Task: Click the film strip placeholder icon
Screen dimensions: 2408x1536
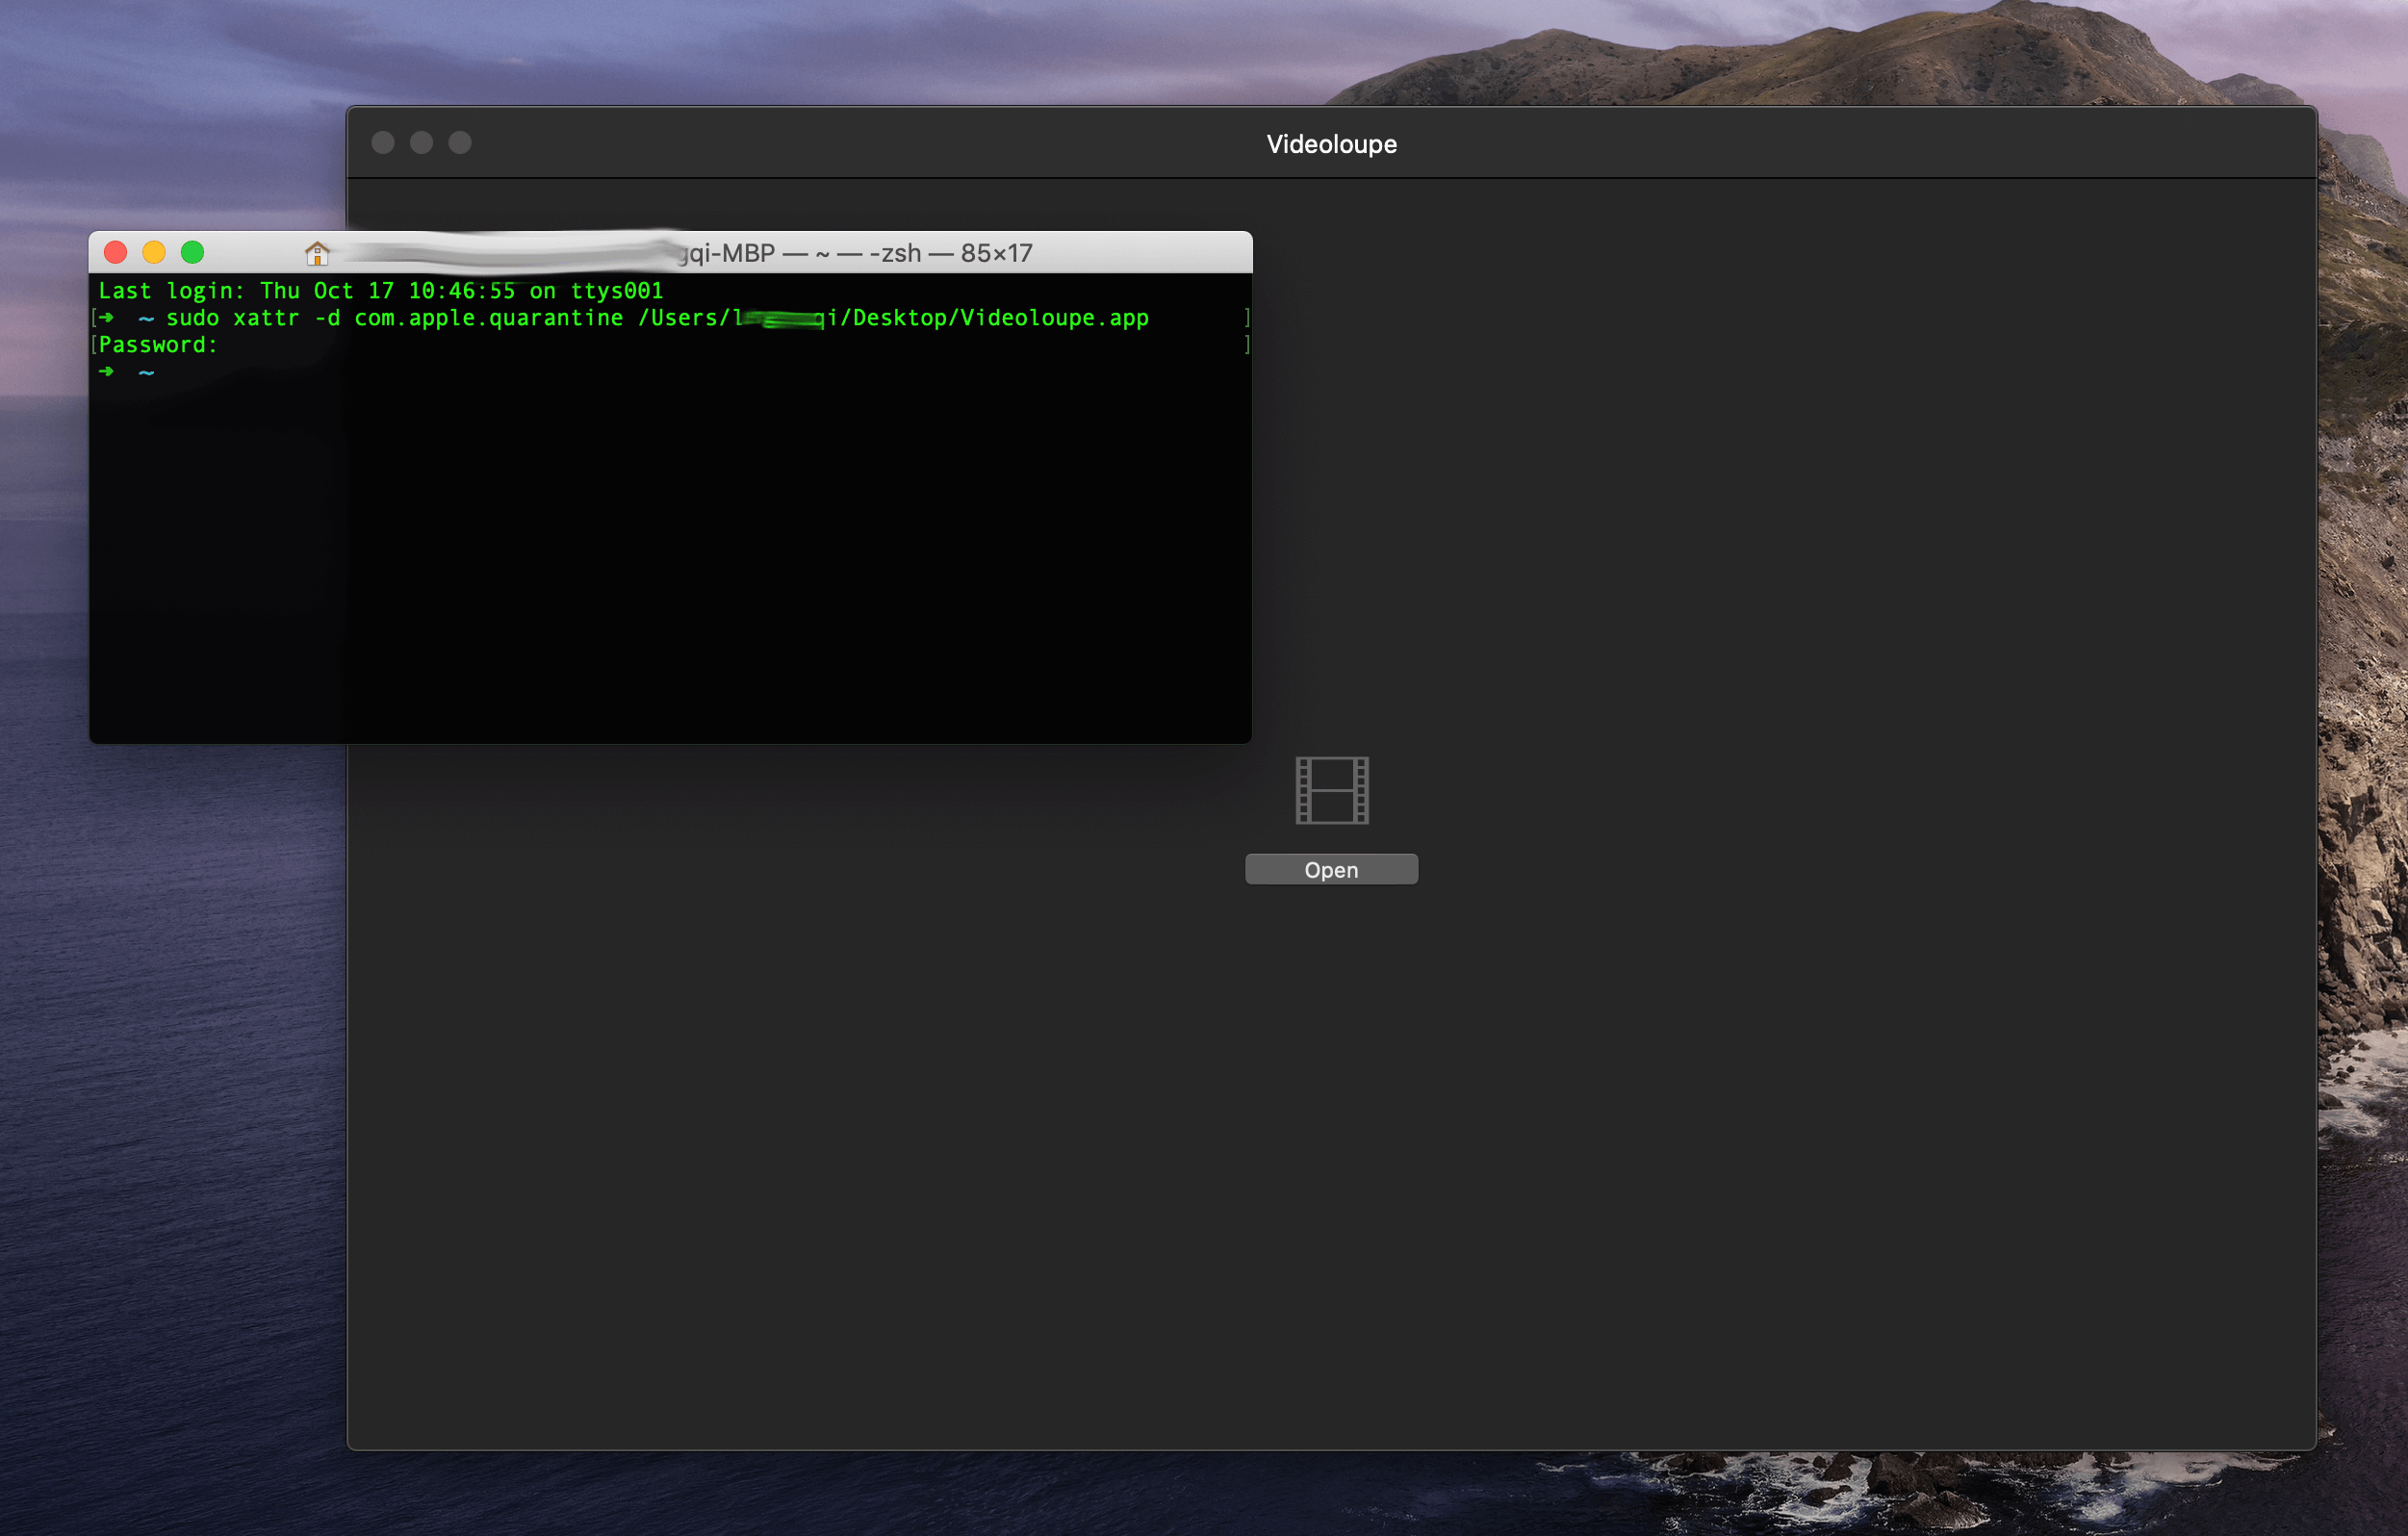Action: pyautogui.click(x=1331, y=790)
